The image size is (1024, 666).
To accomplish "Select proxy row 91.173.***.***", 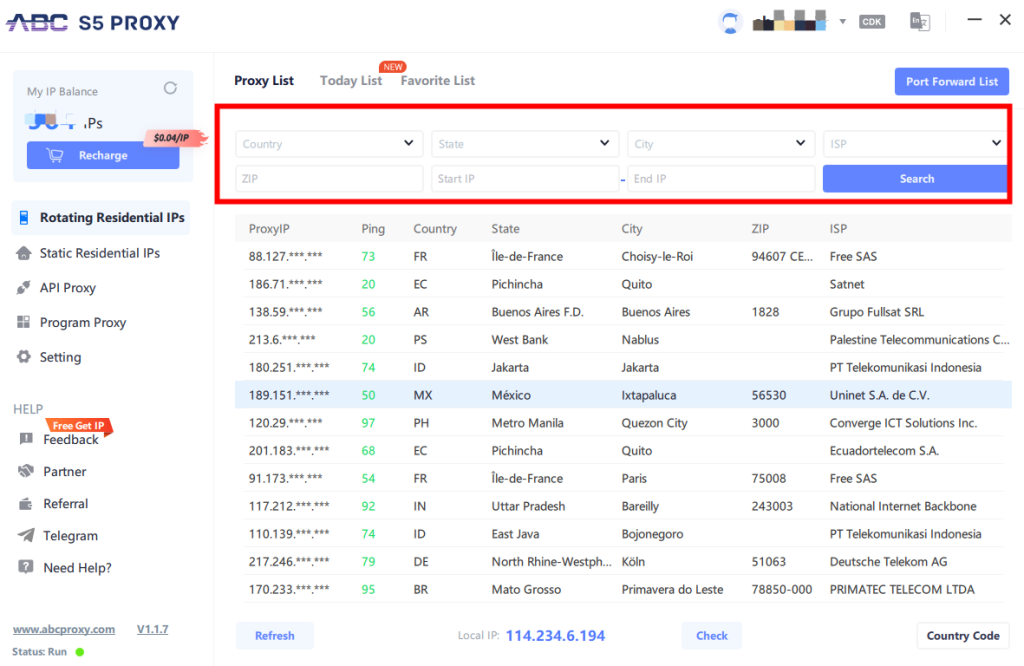I will pyautogui.click(x=623, y=478).
